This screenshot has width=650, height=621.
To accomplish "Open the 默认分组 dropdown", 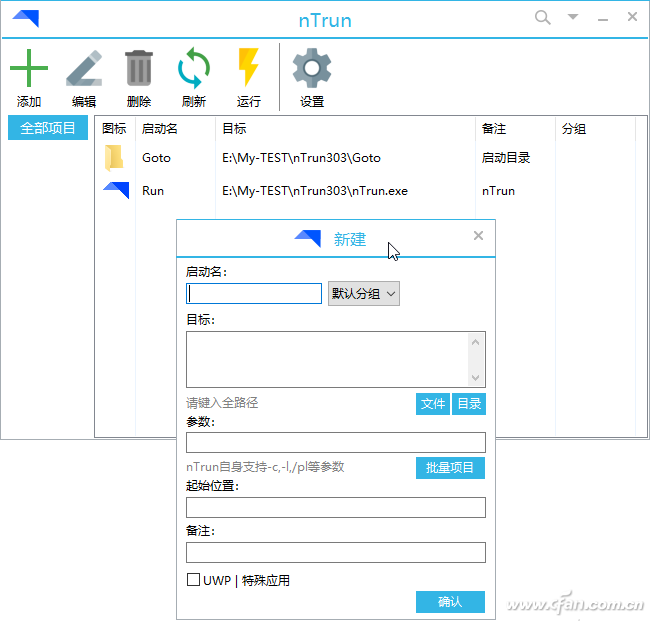I will [x=364, y=294].
